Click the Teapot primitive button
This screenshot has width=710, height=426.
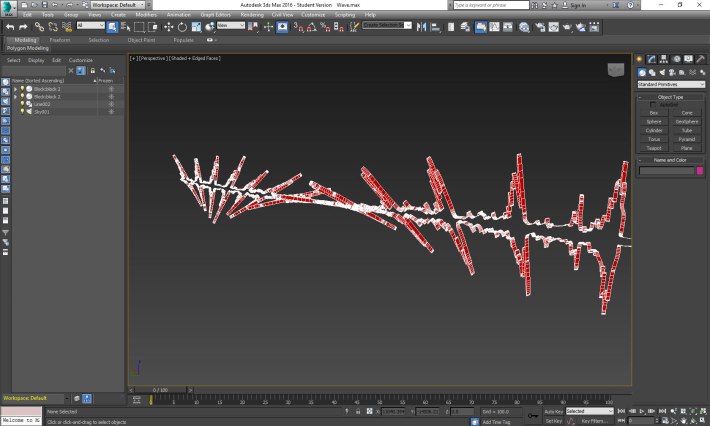point(654,147)
